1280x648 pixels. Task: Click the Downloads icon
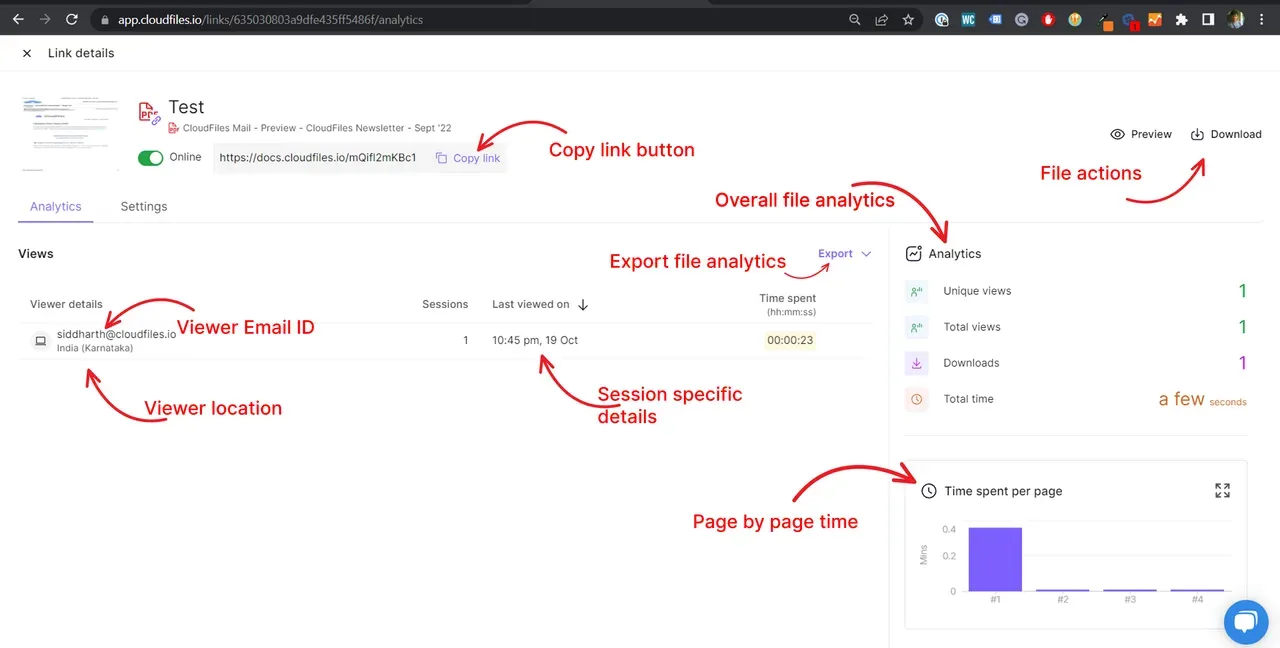915,363
